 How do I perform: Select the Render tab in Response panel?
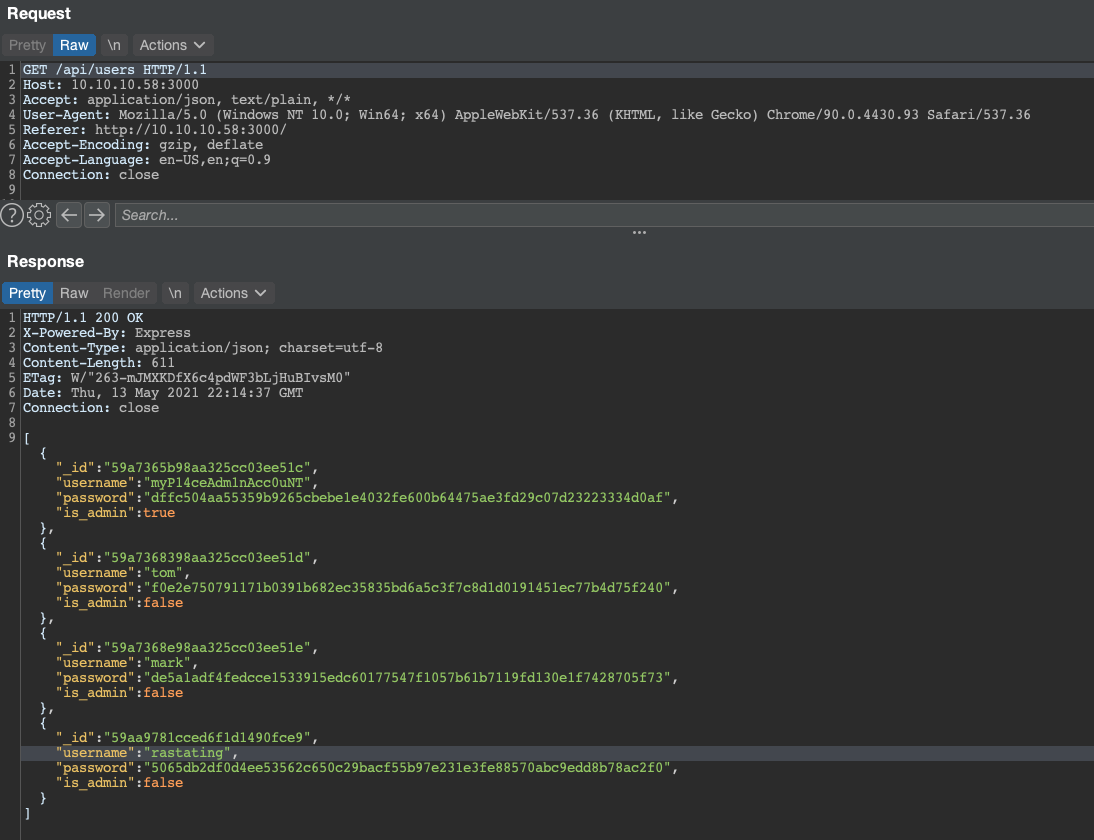pyautogui.click(x=126, y=292)
